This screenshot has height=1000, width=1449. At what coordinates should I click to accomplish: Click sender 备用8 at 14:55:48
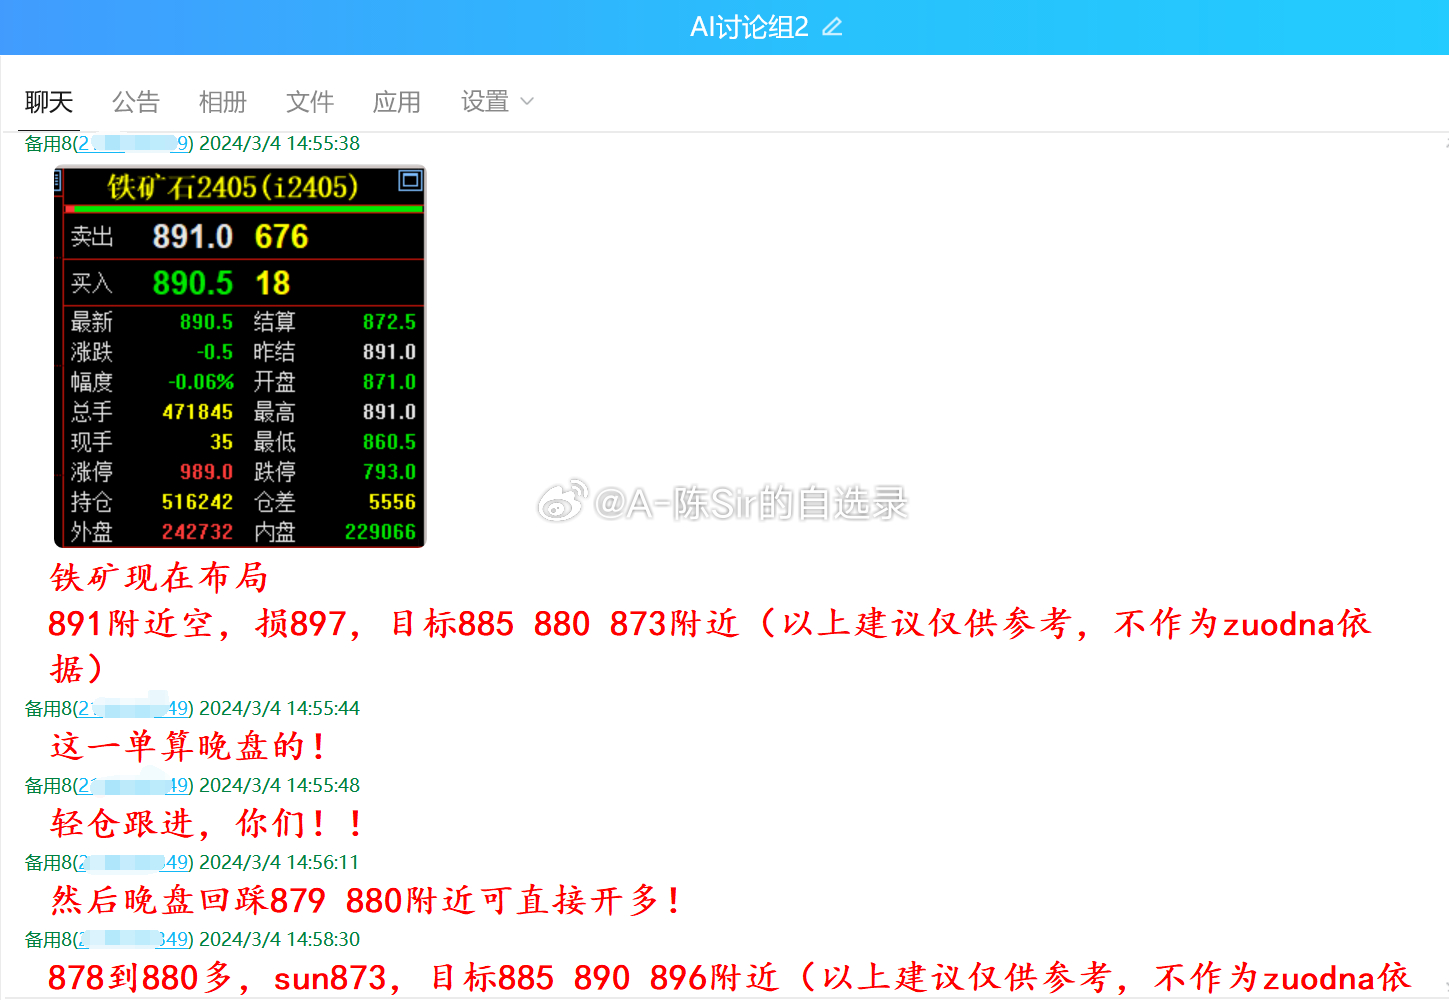(48, 785)
